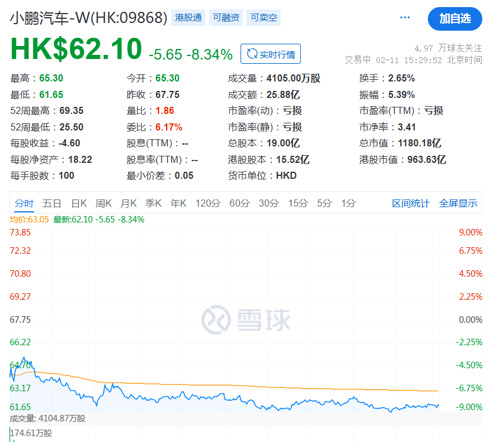The image size is (500, 442).
Task: Click the 市盈率(TTM) 亏损 value
Action: (433, 111)
